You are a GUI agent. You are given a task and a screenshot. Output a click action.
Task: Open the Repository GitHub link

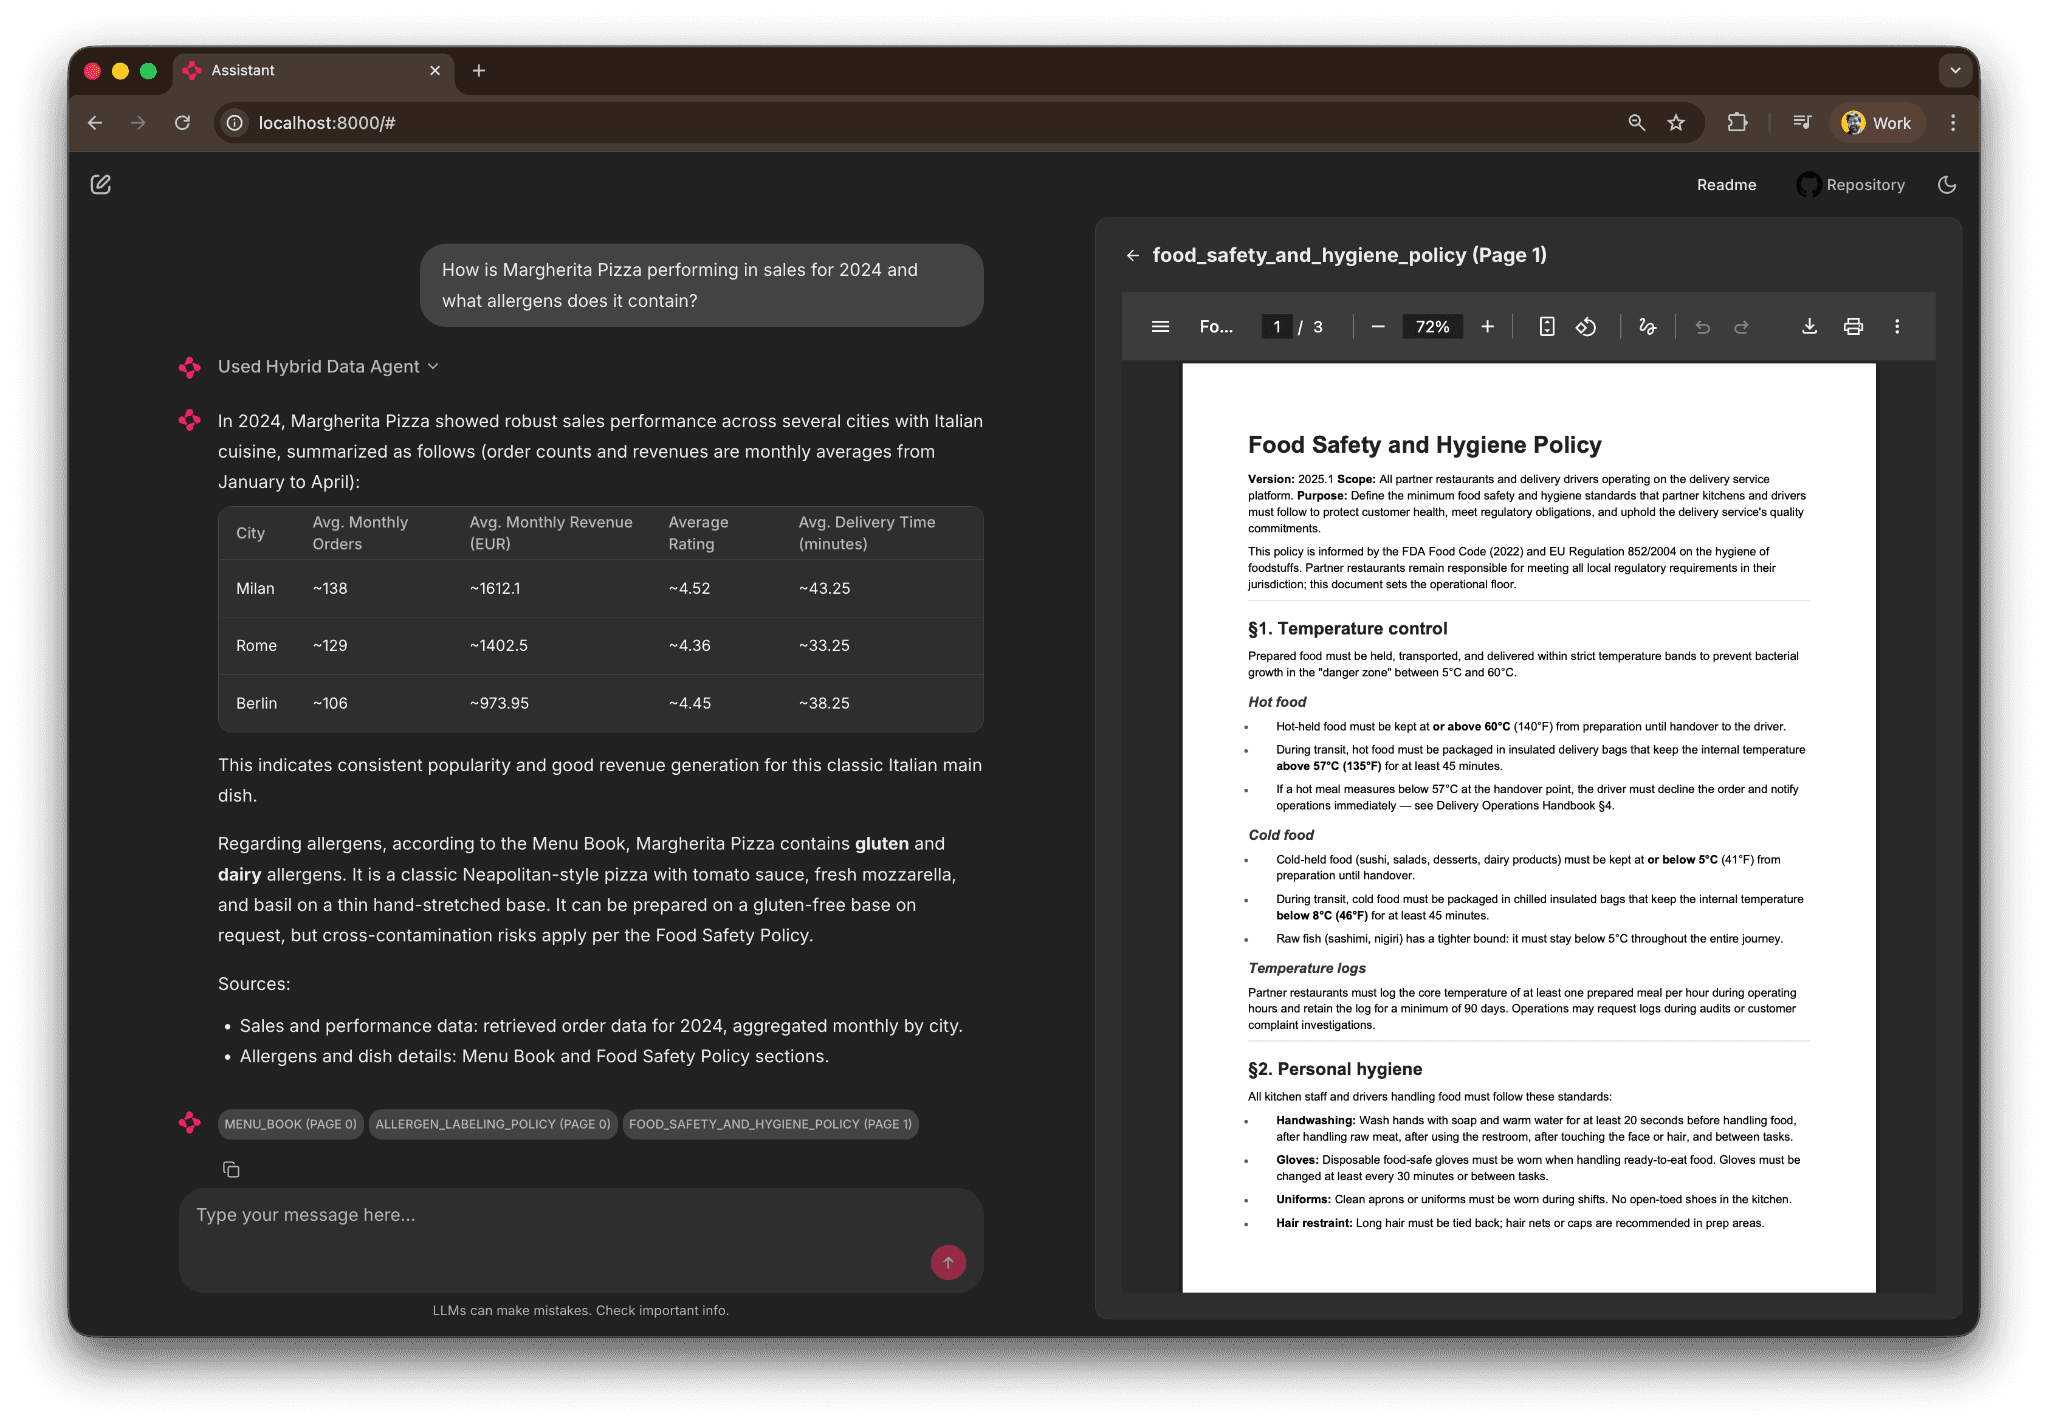pos(1851,184)
